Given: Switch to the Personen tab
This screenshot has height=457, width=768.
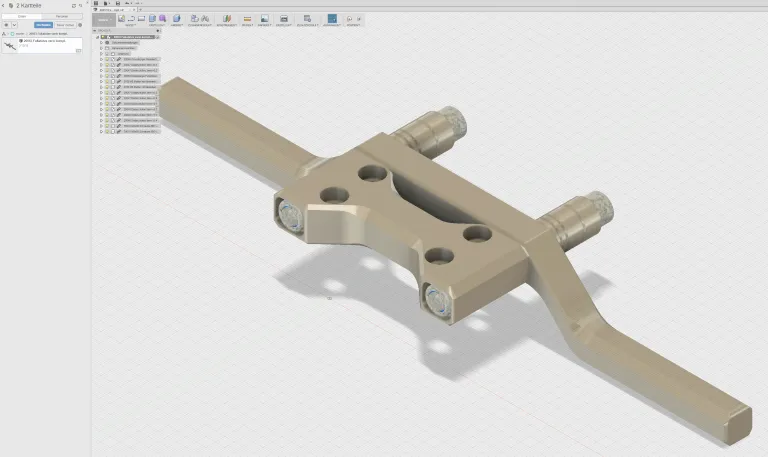Looking at the screenshot, I should (x=62, y=16).
